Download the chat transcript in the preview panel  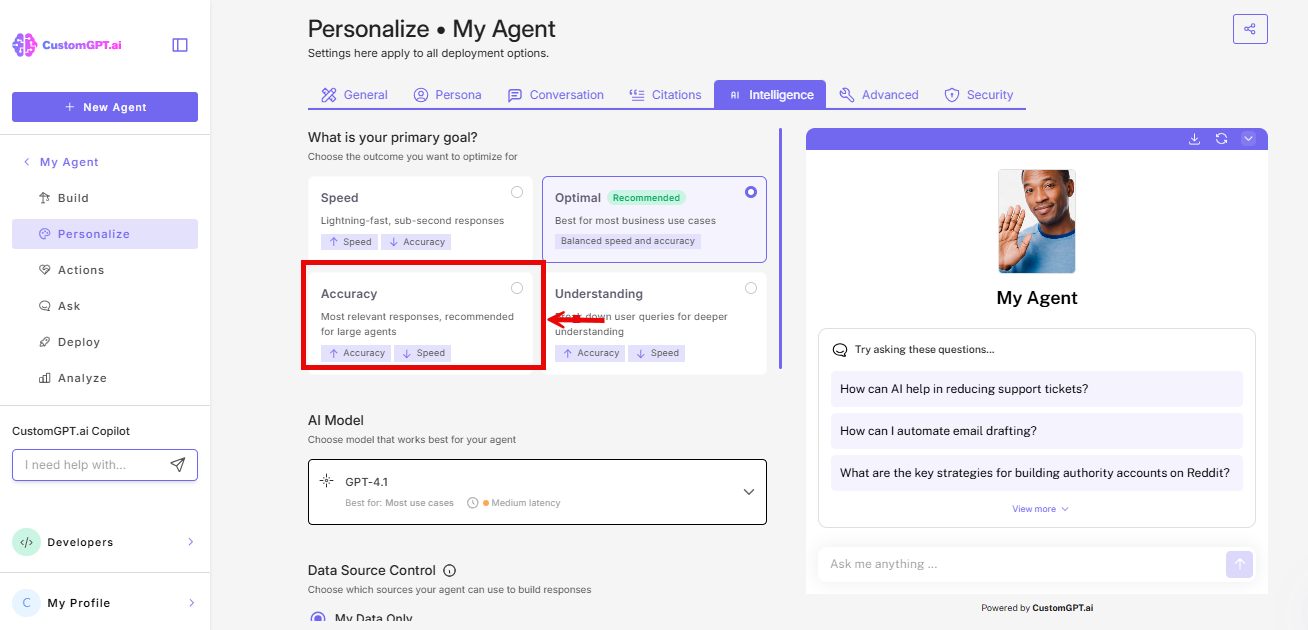click(1194, 139)
